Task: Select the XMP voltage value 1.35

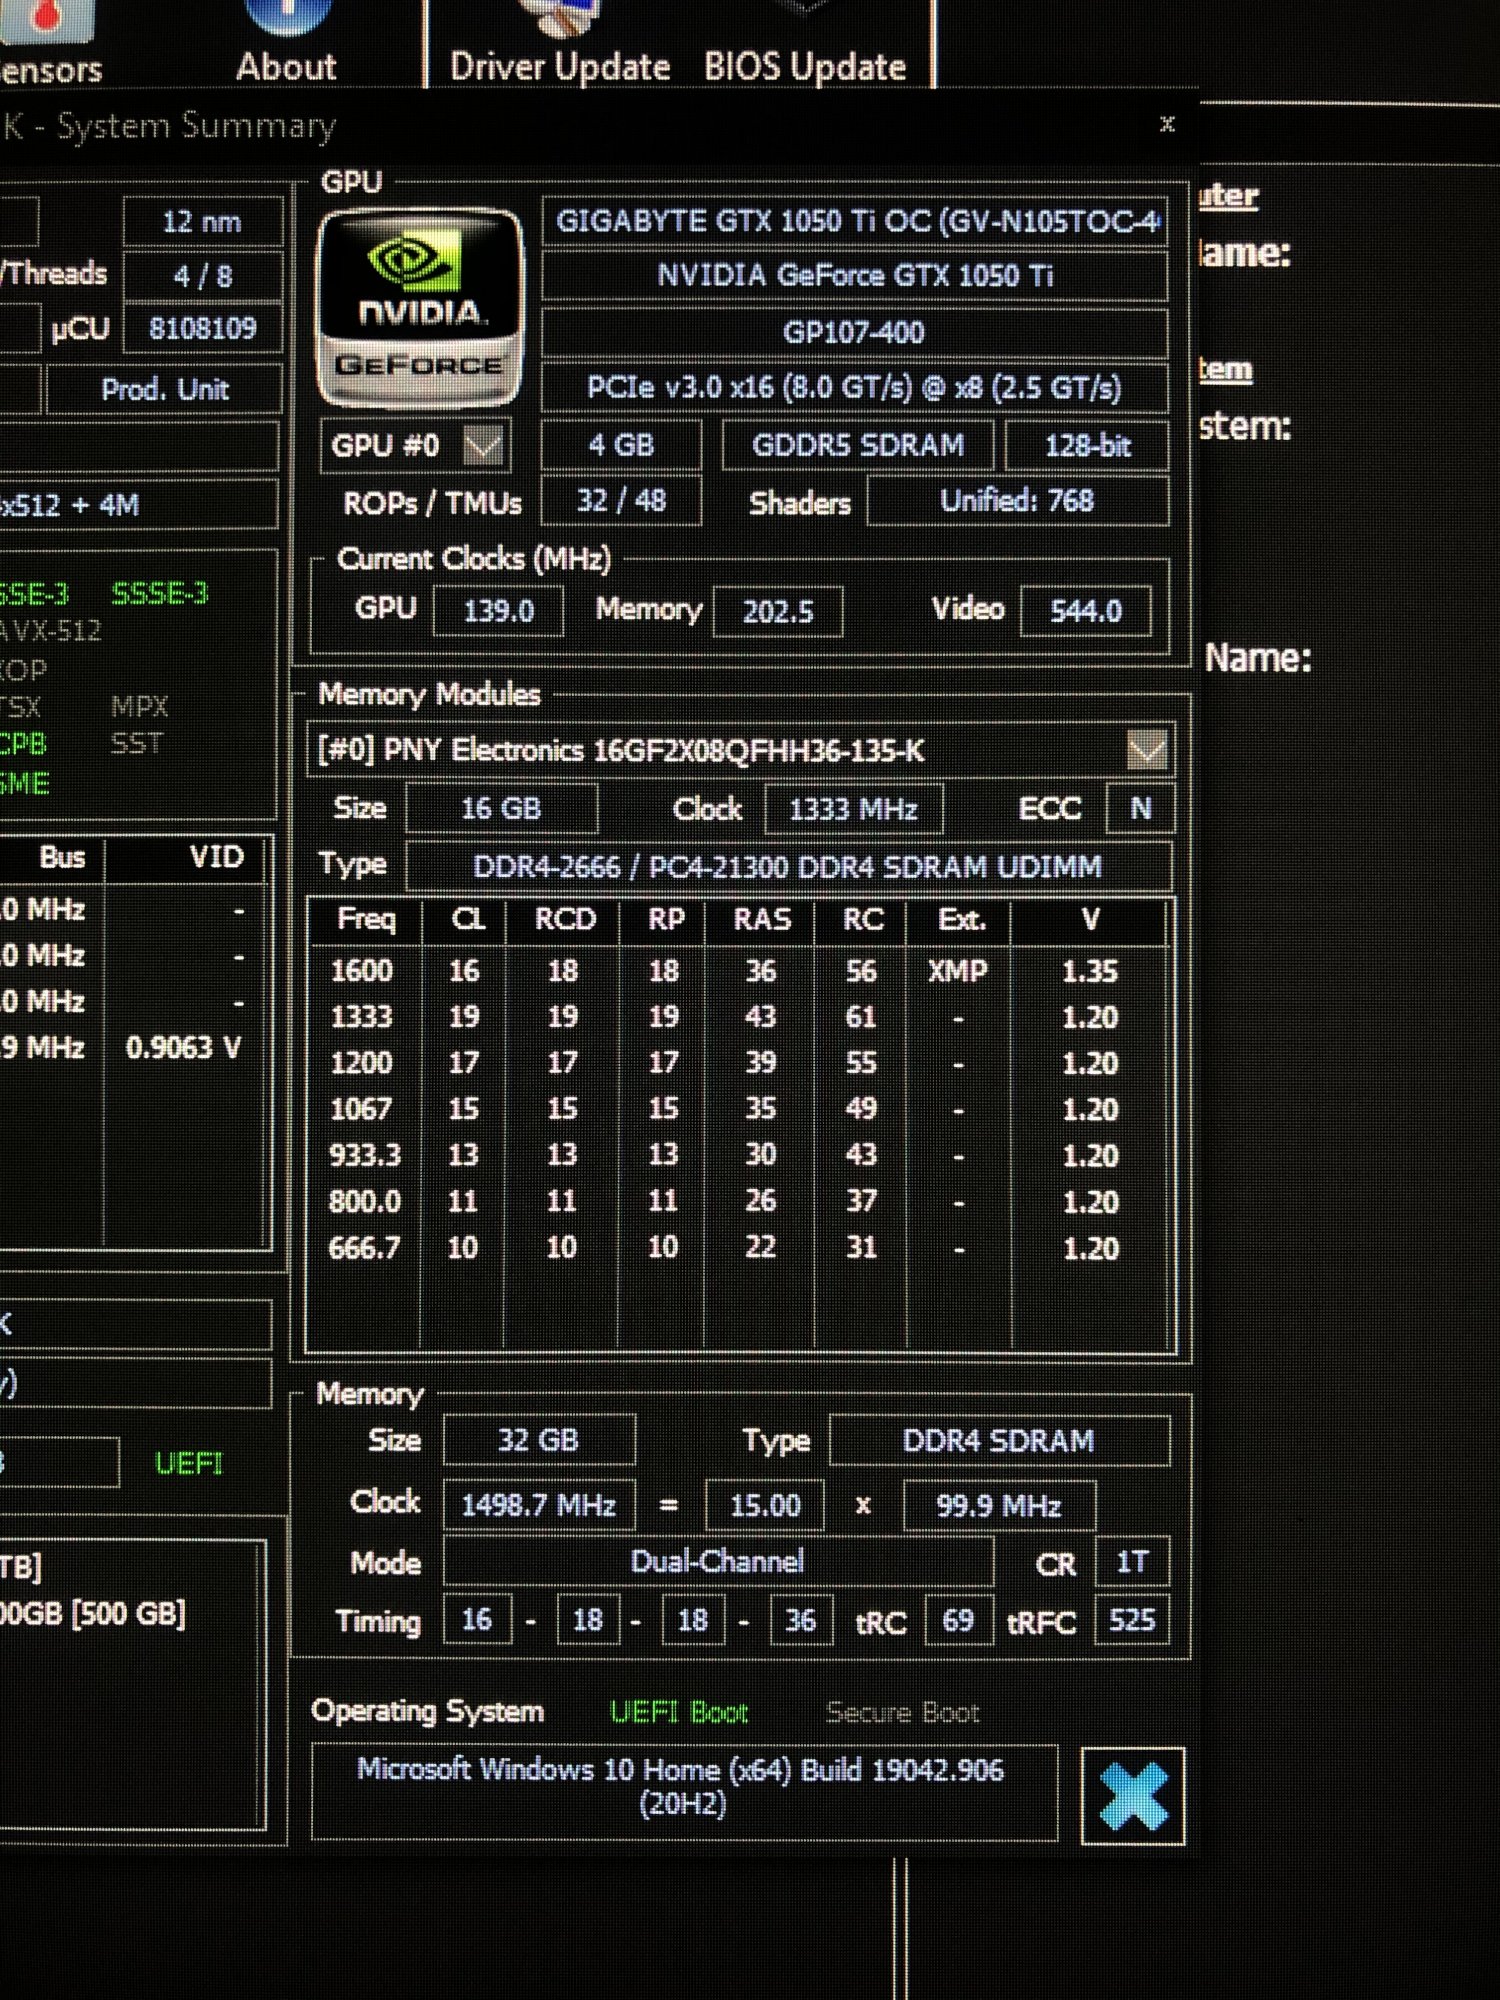Action: pos(1090,971)
